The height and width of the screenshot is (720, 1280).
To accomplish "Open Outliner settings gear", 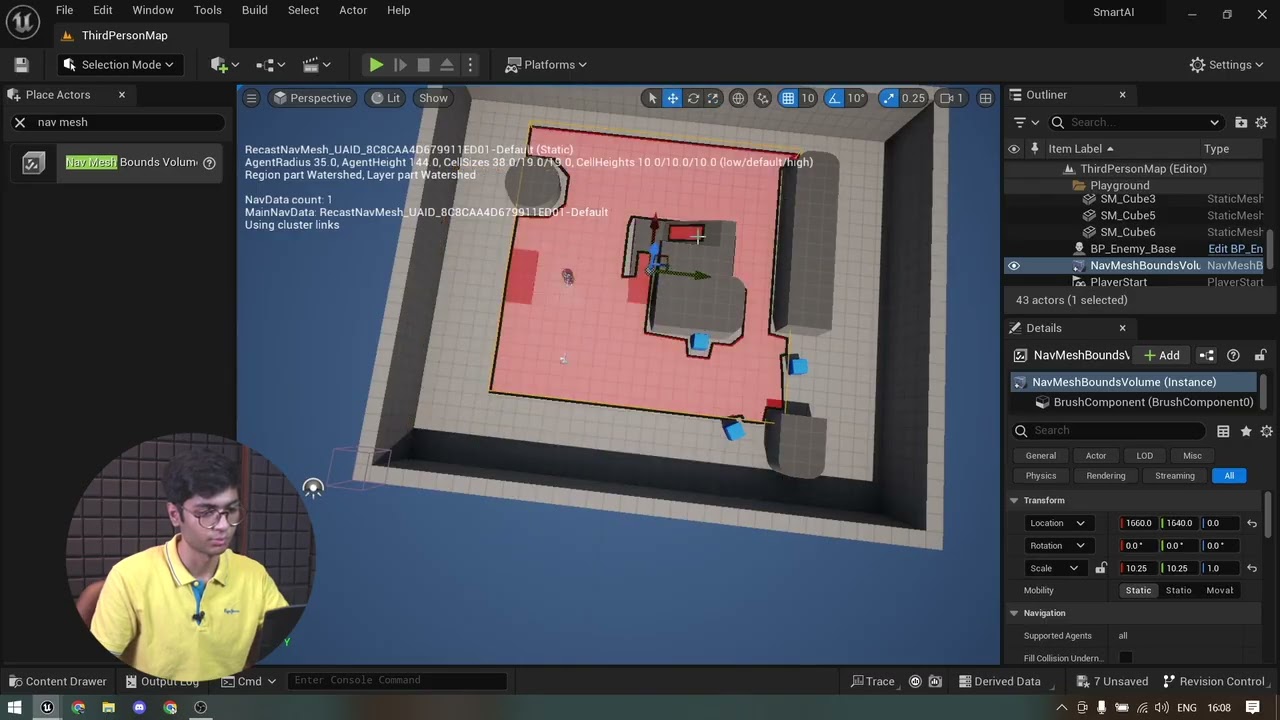I will click(x=1261, y=122).
